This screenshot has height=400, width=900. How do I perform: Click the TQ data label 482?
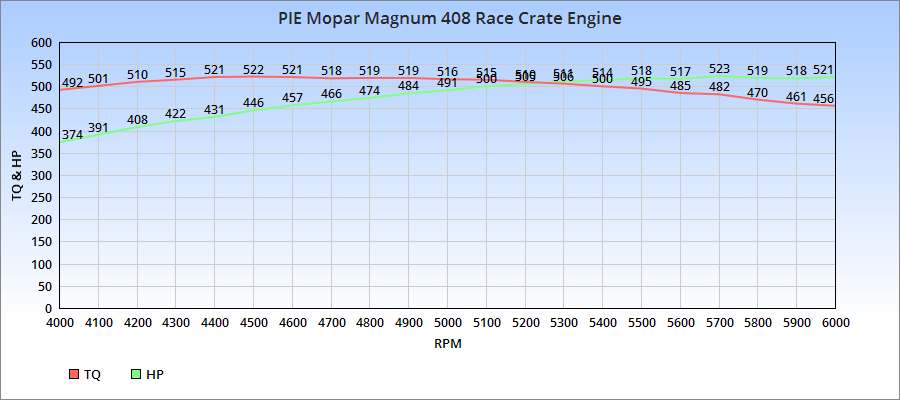(719, 87)
